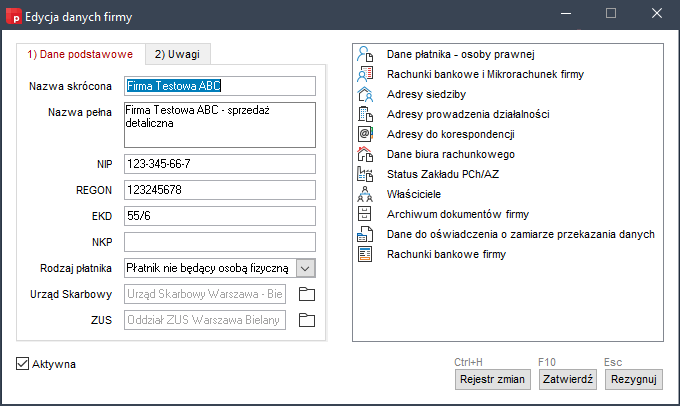Open the Właściciele people icon
The width and height of the screenshot is (680, 406).
(x=365, y=194)
